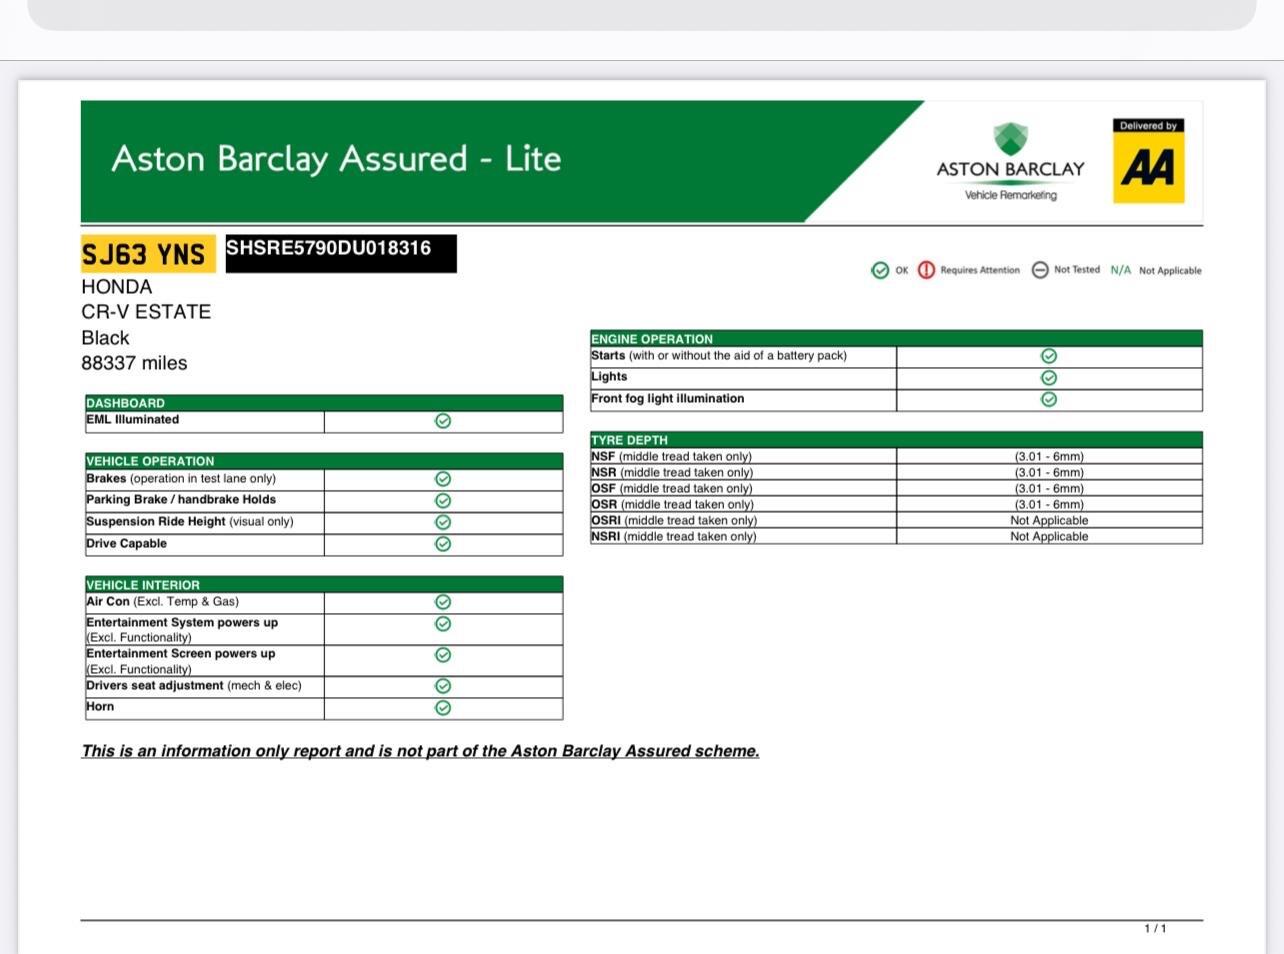Image resolution: width=1284 pixels, height=954 pixels.
Task: Click the 88337 miles mileage text
Action: click(134, 363)
